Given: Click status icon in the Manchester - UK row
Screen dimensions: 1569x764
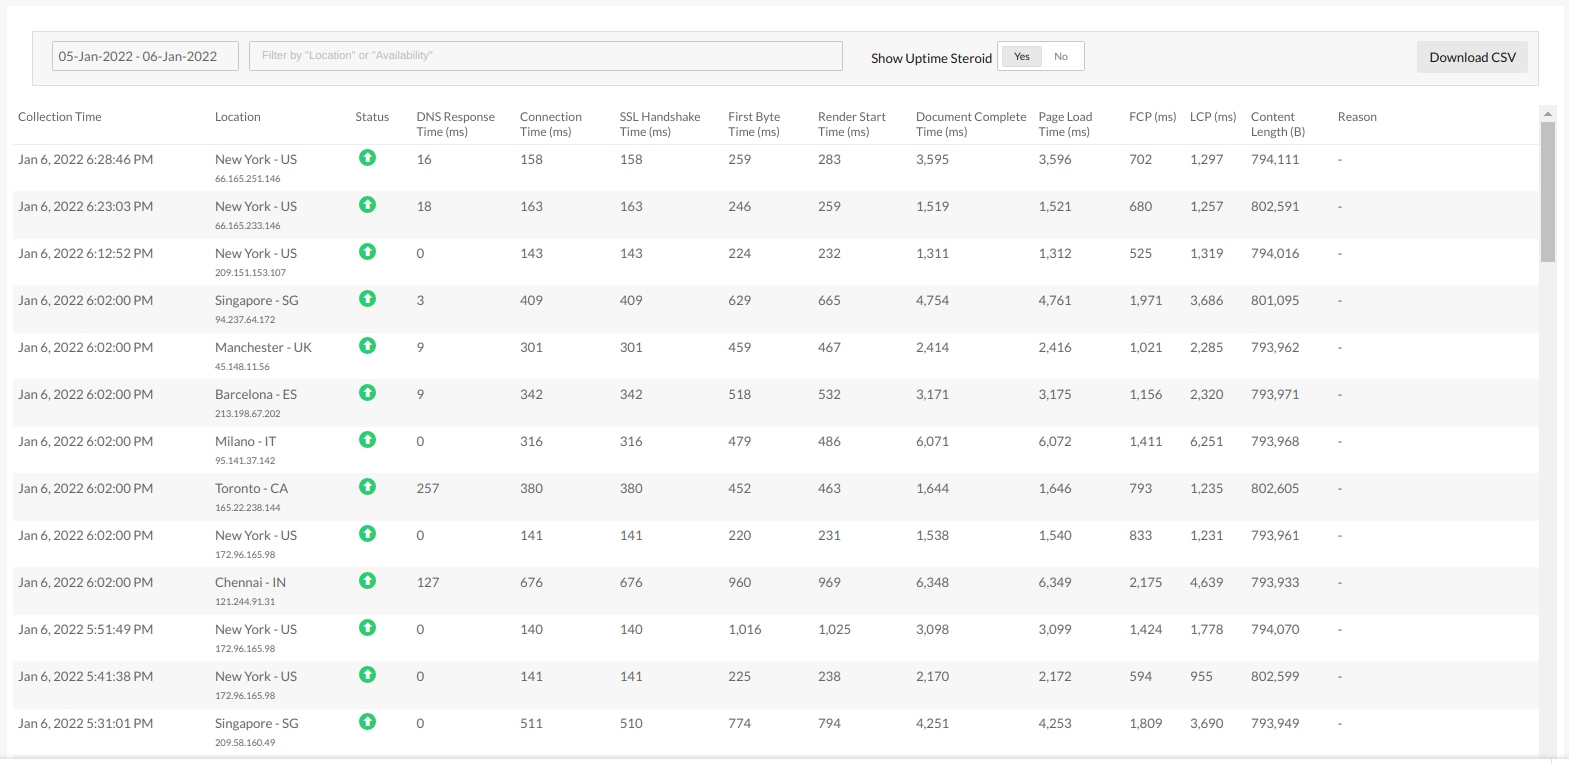Looking at the screenshot, I should pos(367,346).
